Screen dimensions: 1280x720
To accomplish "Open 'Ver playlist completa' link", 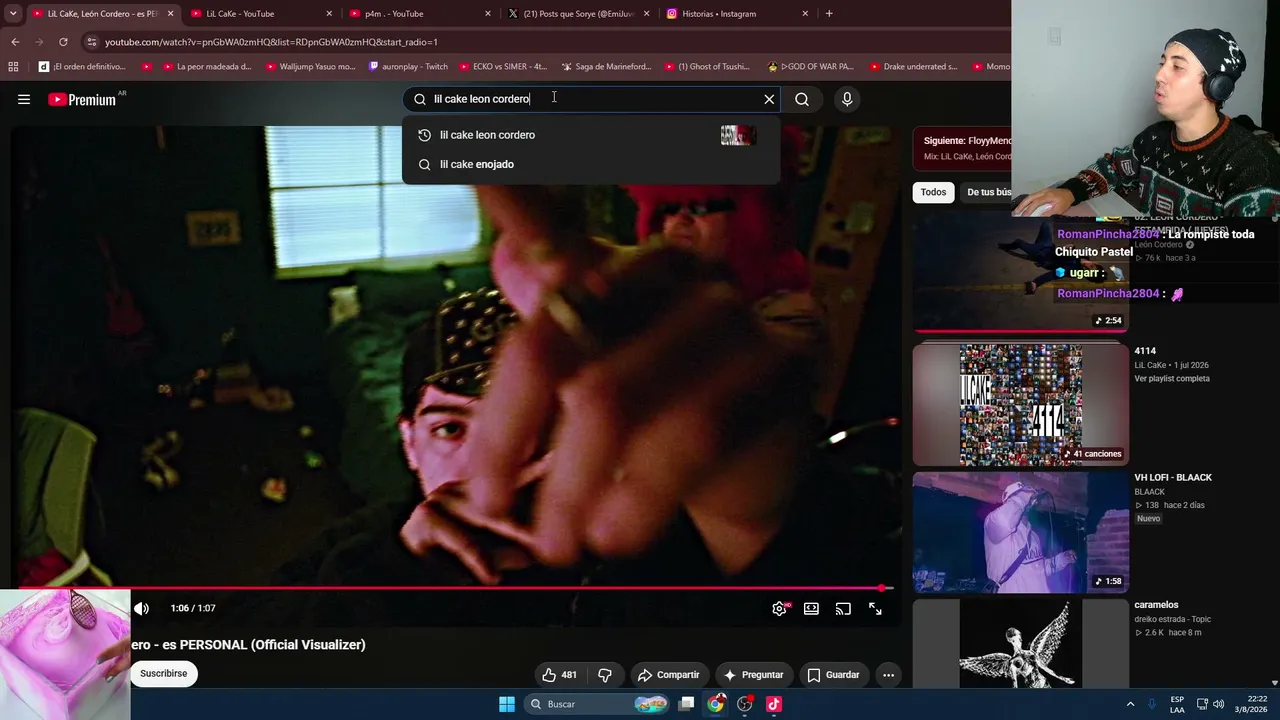I will (1172, 378).
